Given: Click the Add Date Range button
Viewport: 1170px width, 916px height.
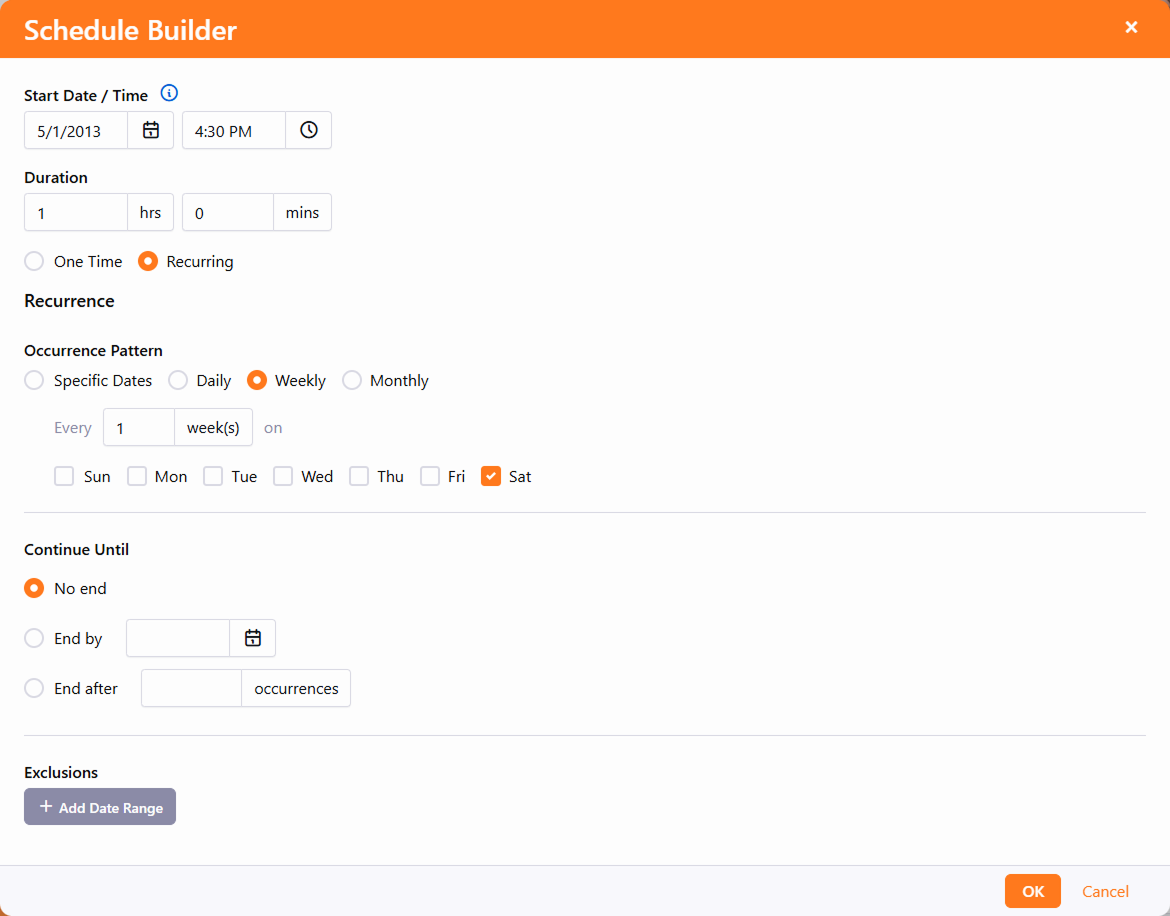Looking at the screenshot, I should (100, 807).
